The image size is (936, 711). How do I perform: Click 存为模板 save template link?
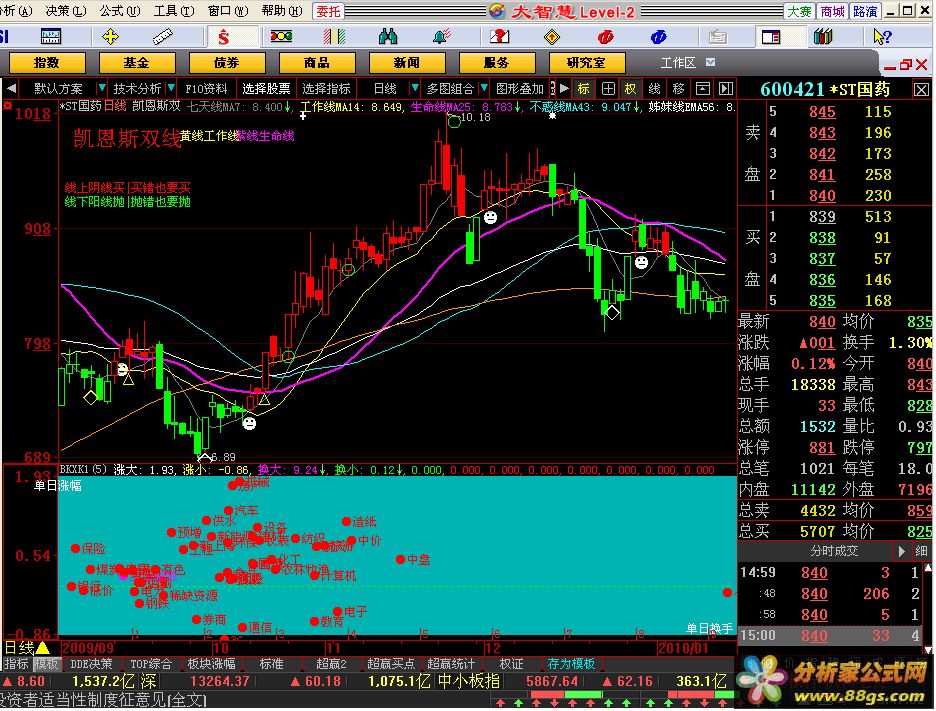tap(571, 664)
